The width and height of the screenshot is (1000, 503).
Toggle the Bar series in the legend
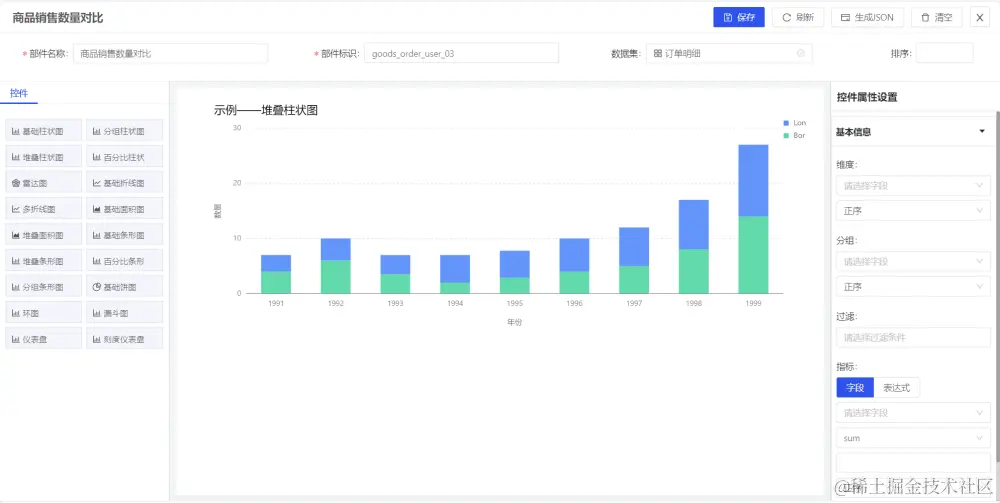[794, 136]
